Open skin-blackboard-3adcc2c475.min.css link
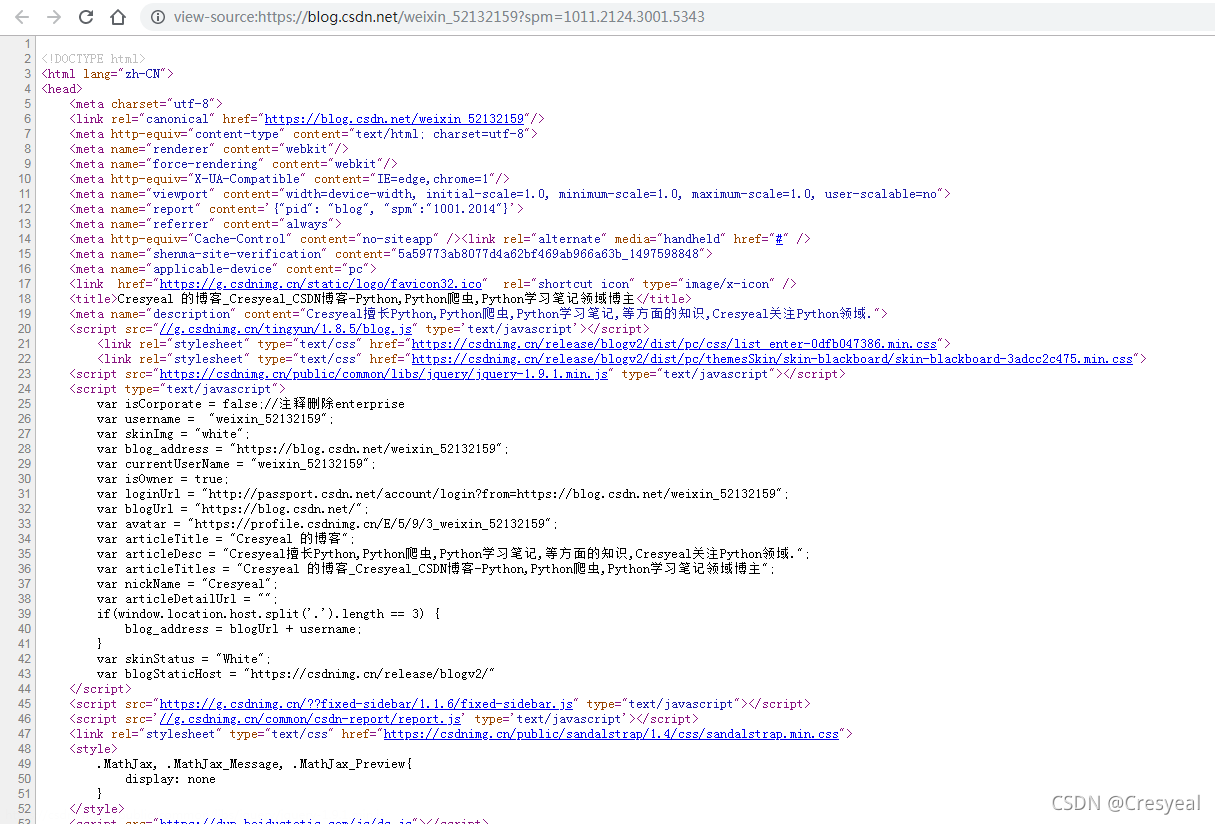Image resolution: width=1215 pixels, height=824 pixels. coord(772,359)
